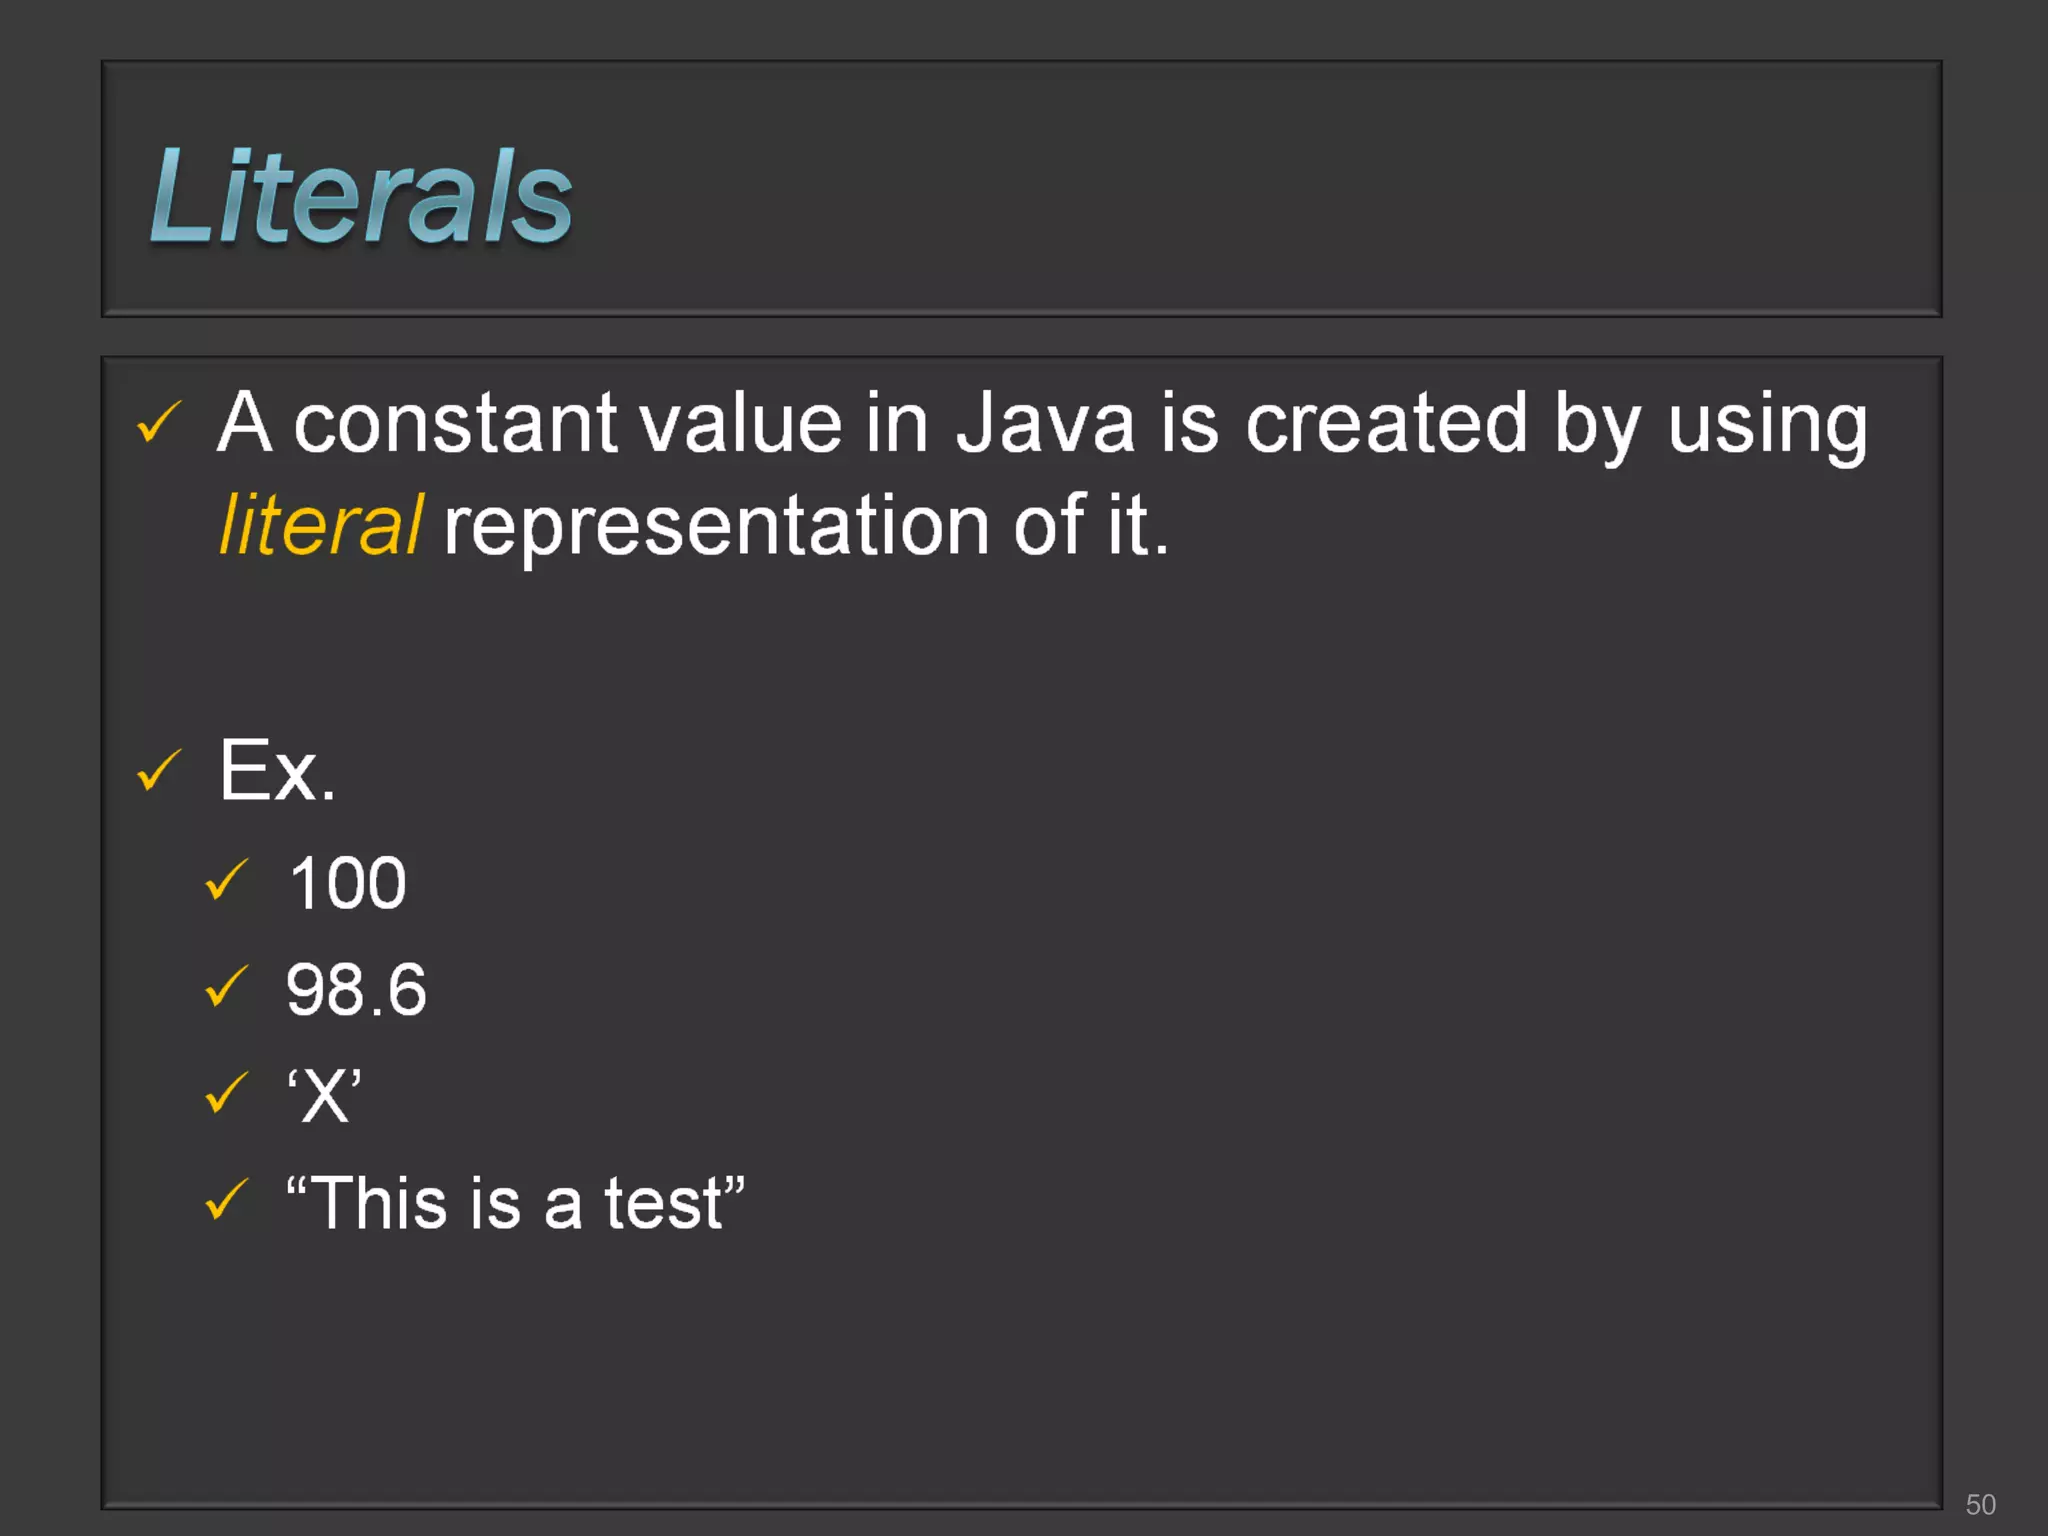Image resolution: width=2048 pixels, height=1536 pixels.
Task: Click the checkmark bullet before 'X'
Action: (x=226, y=1093)
